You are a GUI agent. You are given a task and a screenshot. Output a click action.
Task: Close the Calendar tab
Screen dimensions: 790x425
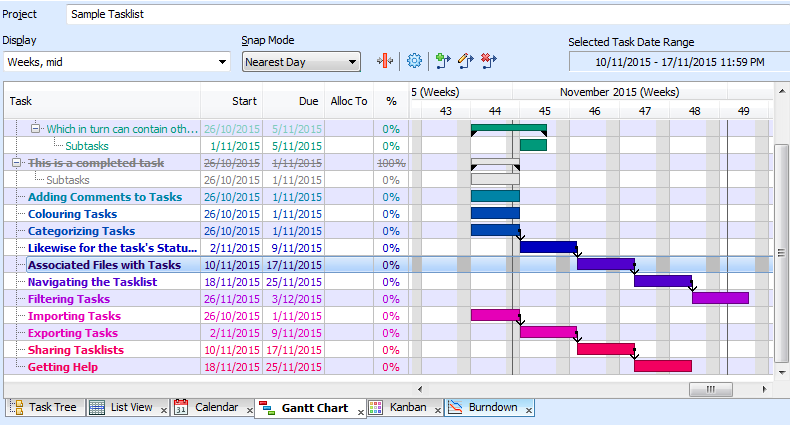[249, 410]
